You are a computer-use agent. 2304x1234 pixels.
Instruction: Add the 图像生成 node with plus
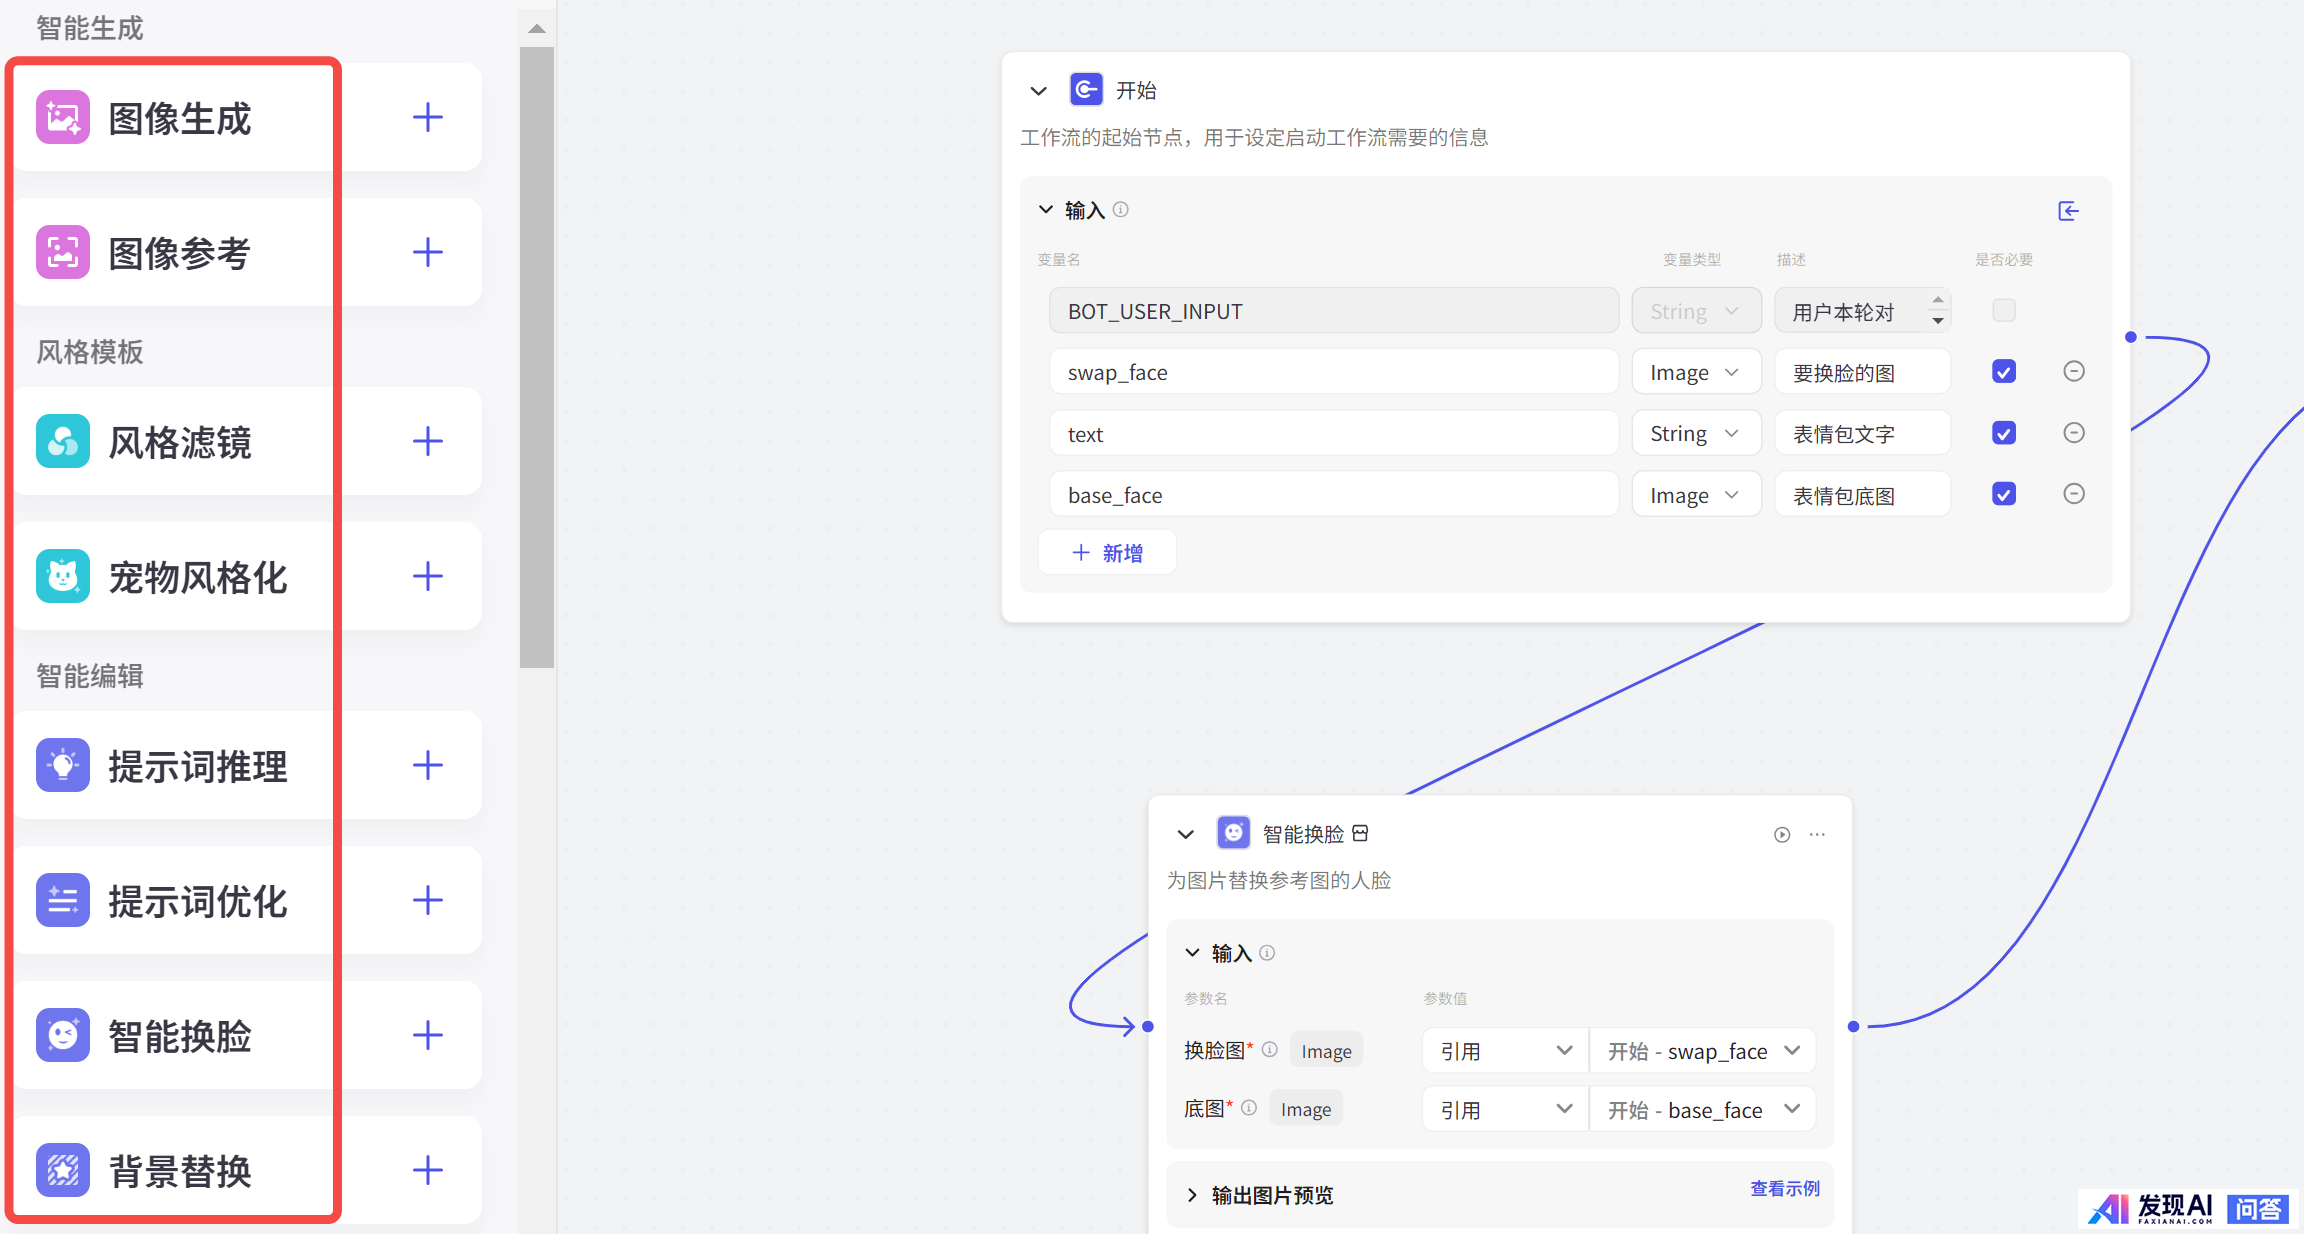(427, 117)
